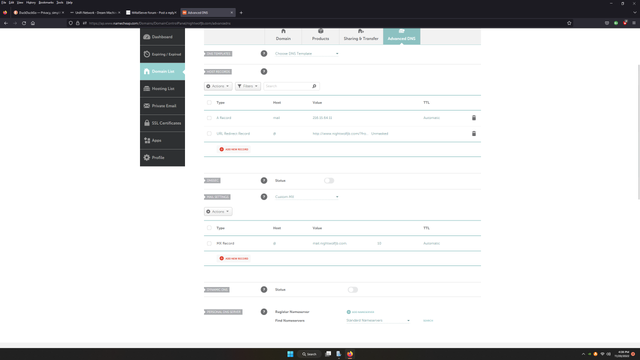640x360 pixels.
Task: Toggle the DNSSEC status switch
Action: [x=329, y=180]
